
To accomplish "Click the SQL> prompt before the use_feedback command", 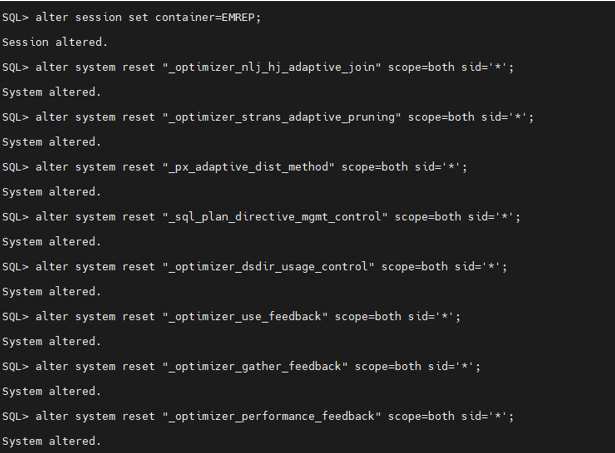I will click(15, 317).
